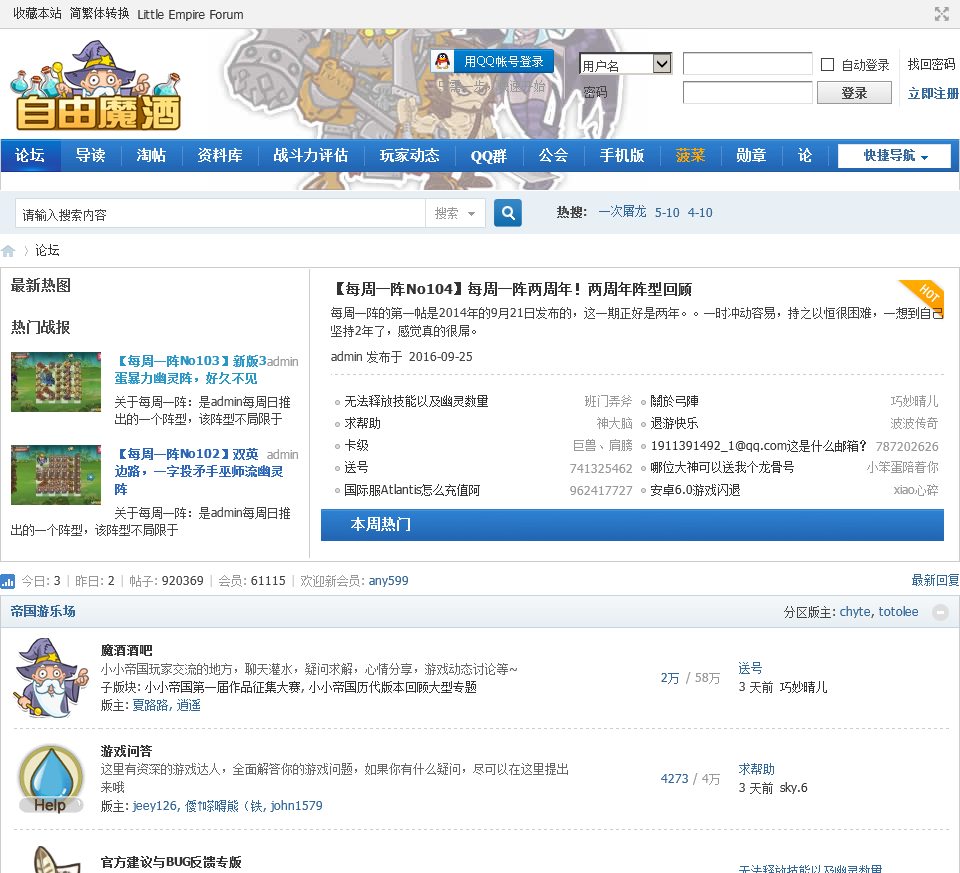Open the 菠菜 navigation tab
The image size is (960, 873).
[x=691, y=155]
